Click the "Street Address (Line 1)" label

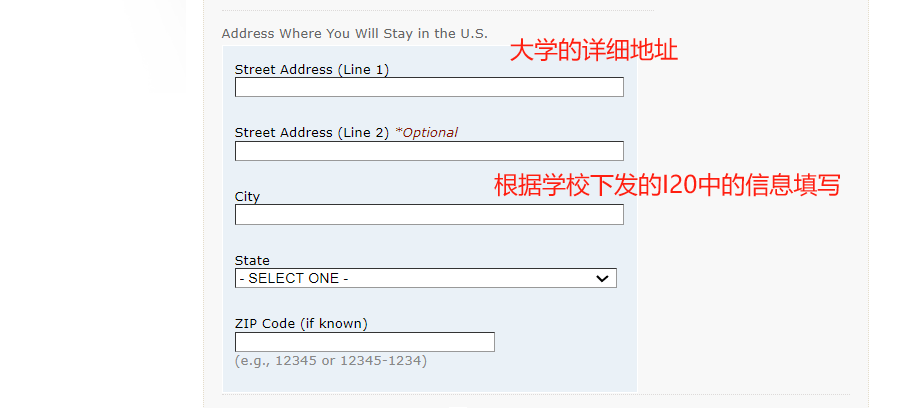point(311,69)
